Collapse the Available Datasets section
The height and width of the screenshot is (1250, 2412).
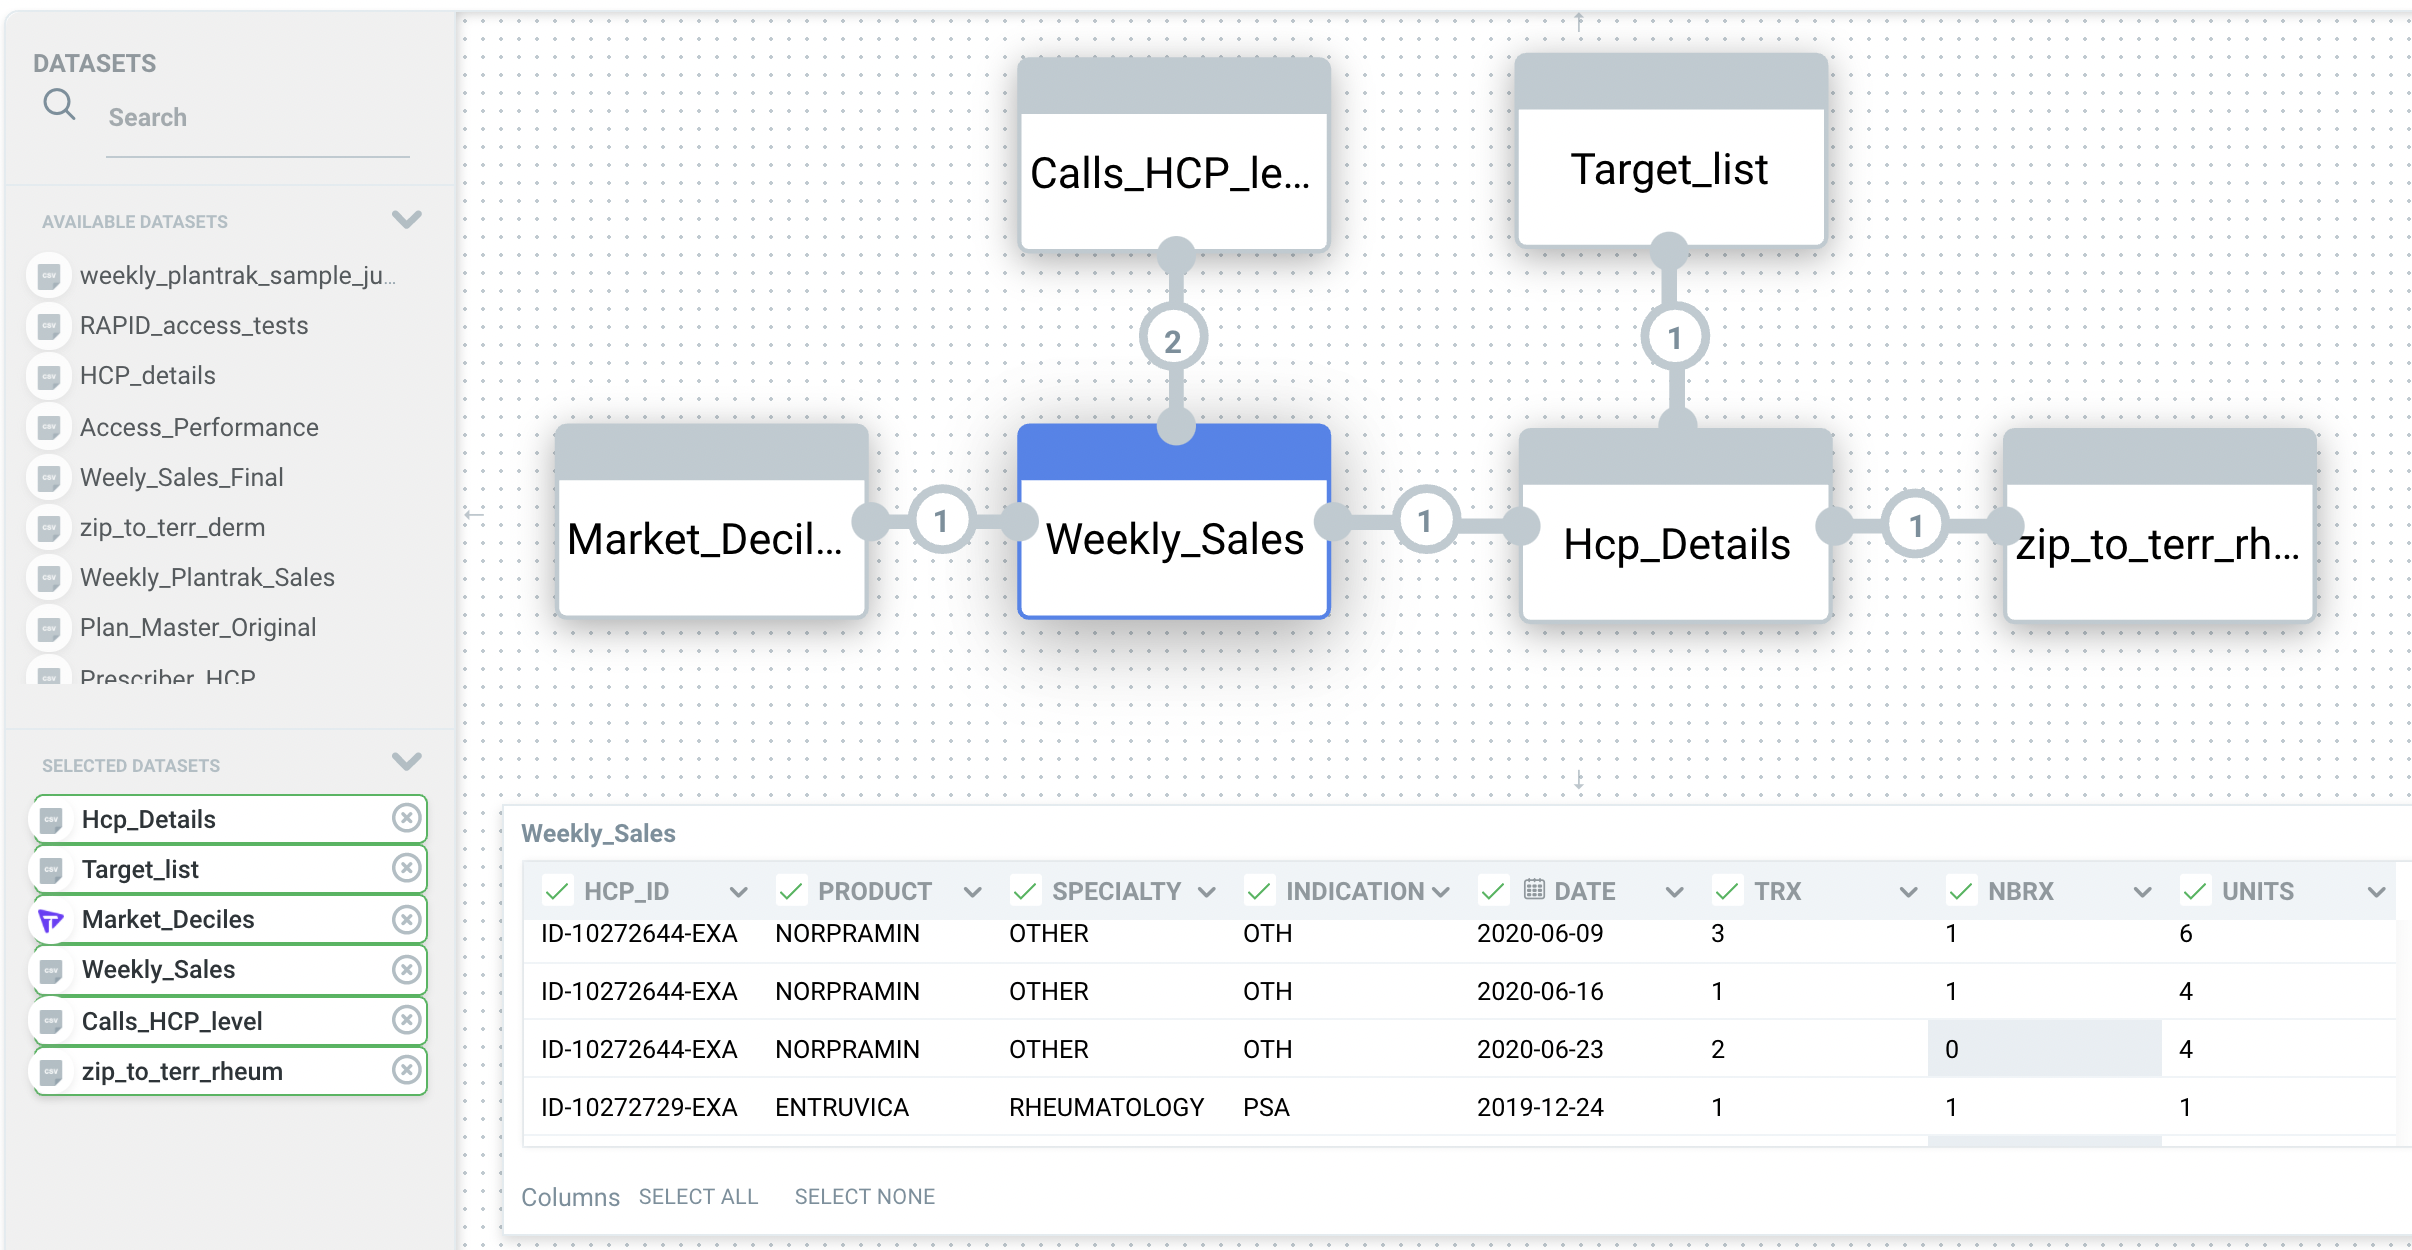[406, 219]
